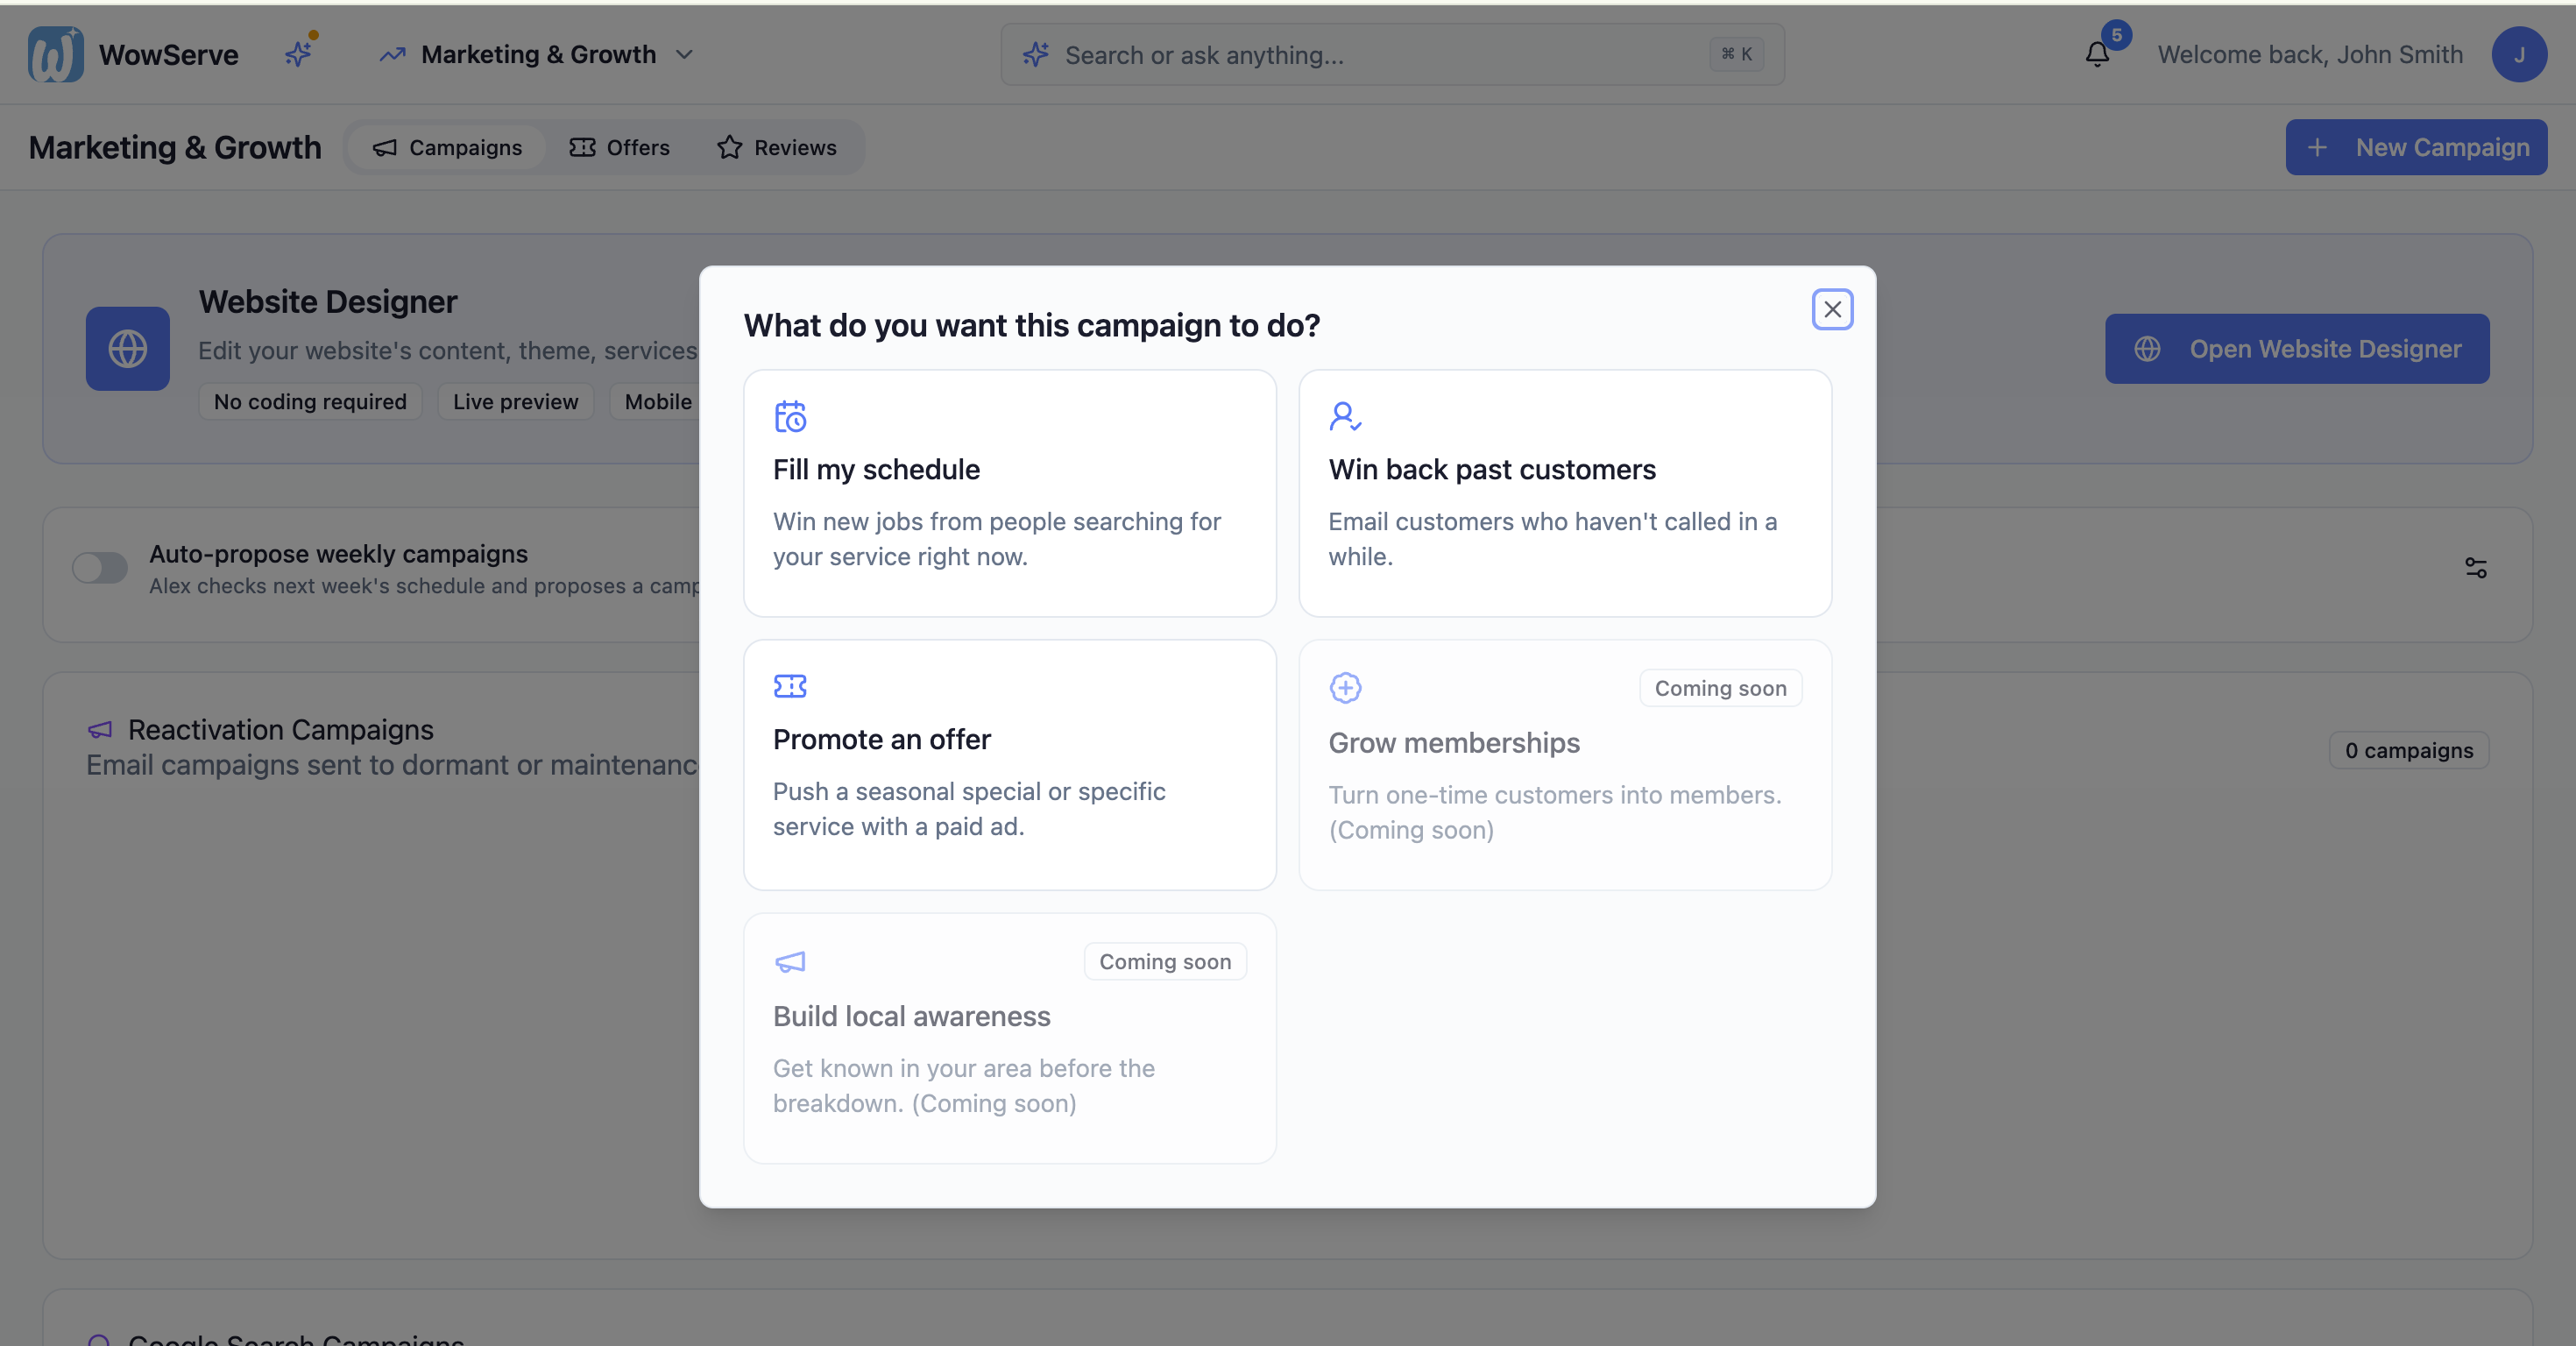
Task: Click the Reactivation Campaigns heading
Action: [281, 730]
